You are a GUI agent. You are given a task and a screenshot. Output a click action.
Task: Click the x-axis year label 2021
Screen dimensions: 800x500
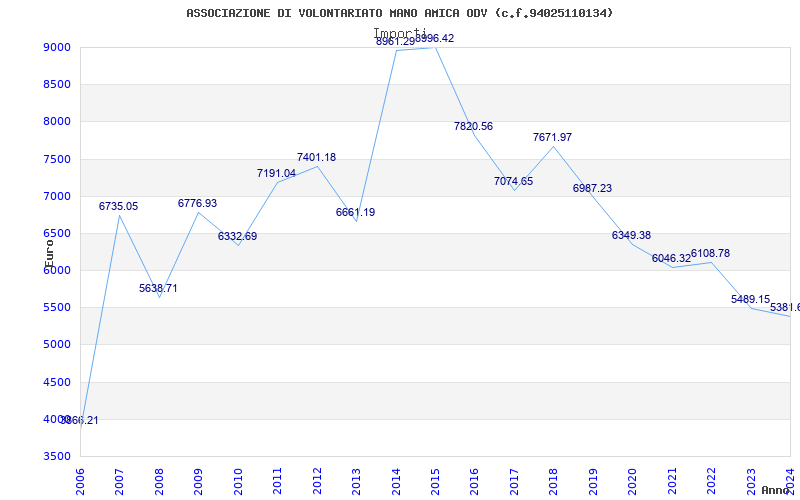click(x=672, y=480)
